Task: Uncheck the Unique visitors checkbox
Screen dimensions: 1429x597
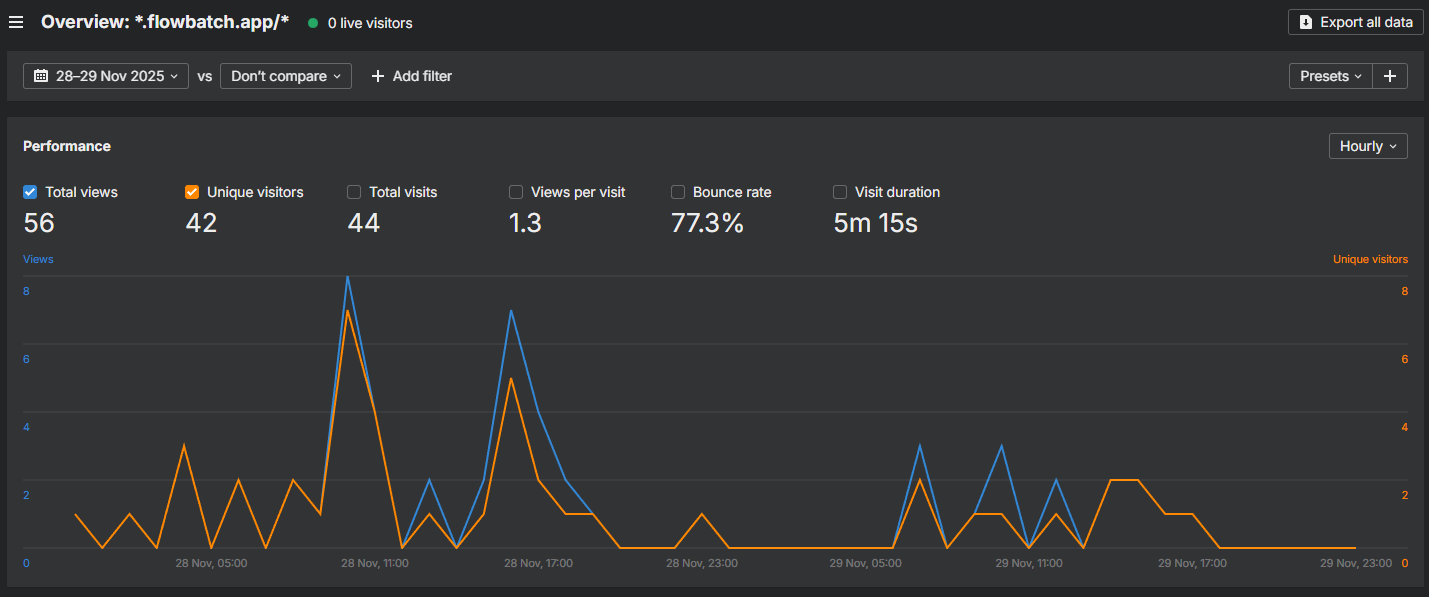Action: coord(192,192)
